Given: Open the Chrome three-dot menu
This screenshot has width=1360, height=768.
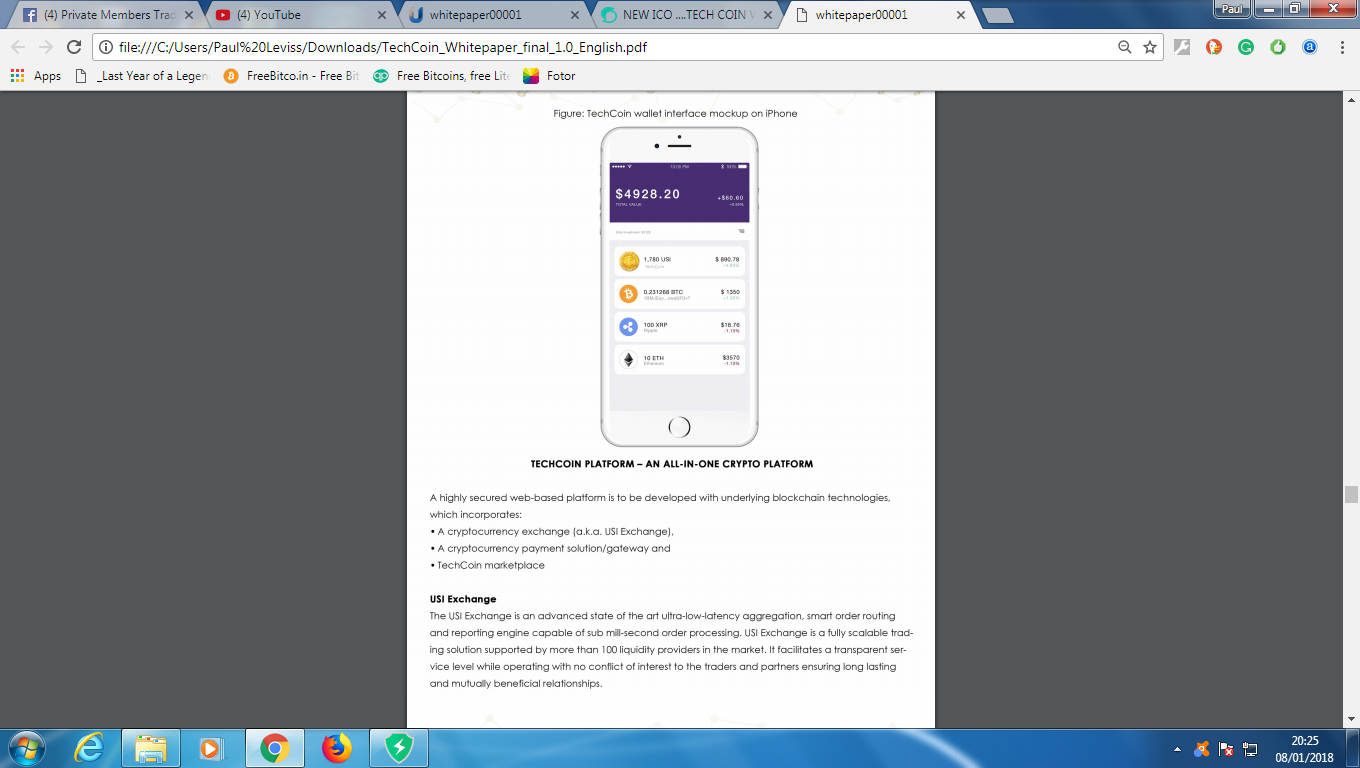Looking at the screenshot, I should click(x=1341, y=47).
